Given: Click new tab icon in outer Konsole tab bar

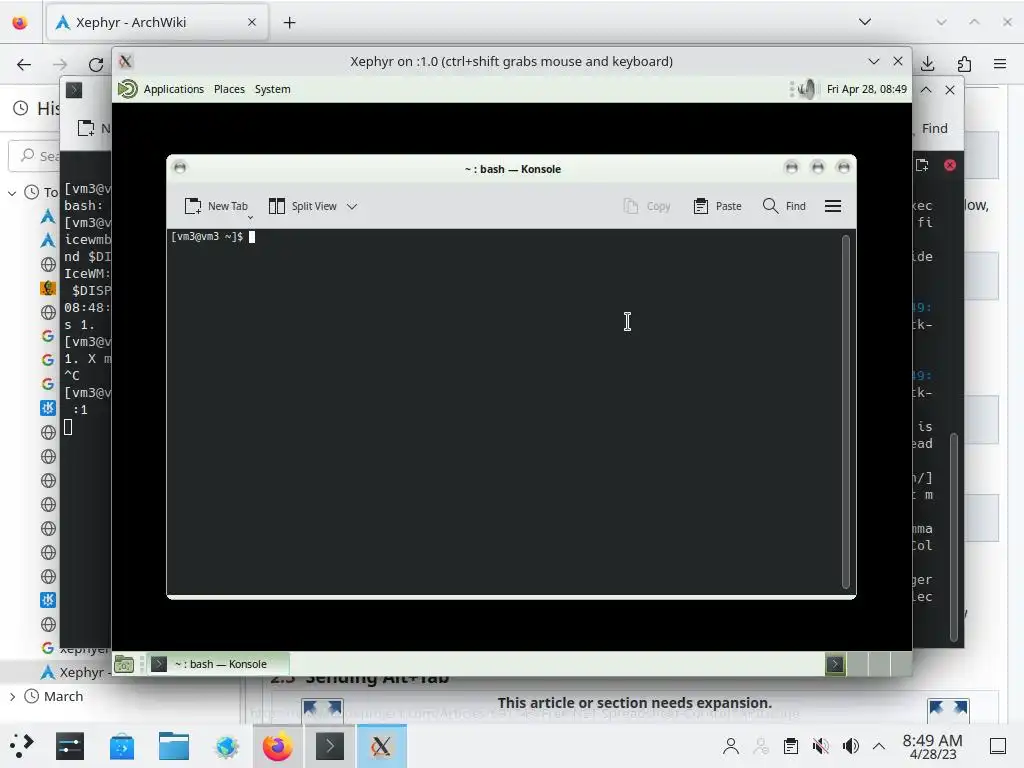Looking at the screenshot, I should coord(922,165).
